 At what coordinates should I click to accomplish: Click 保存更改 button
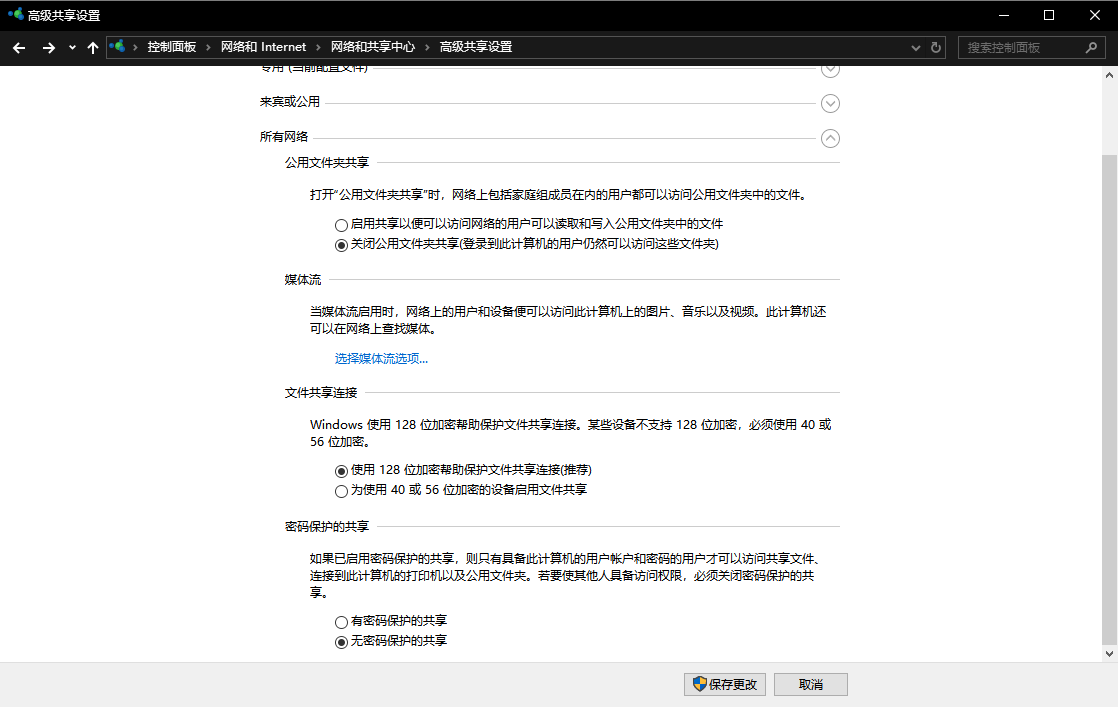(725, 684)
